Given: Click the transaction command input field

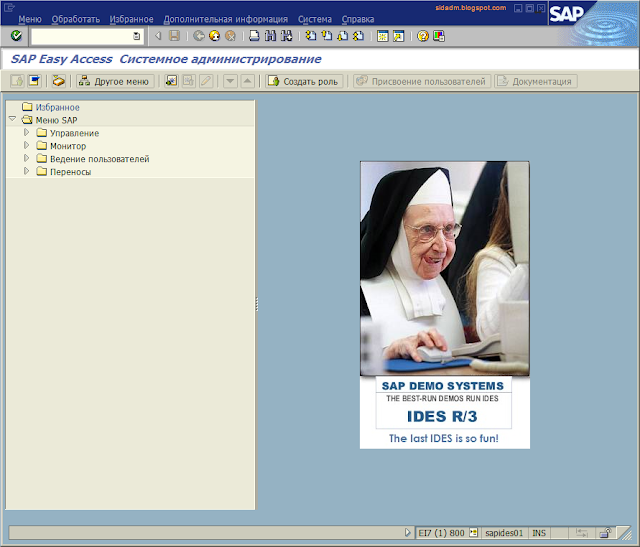Looking at the screenshot, I should click(82, 36).
